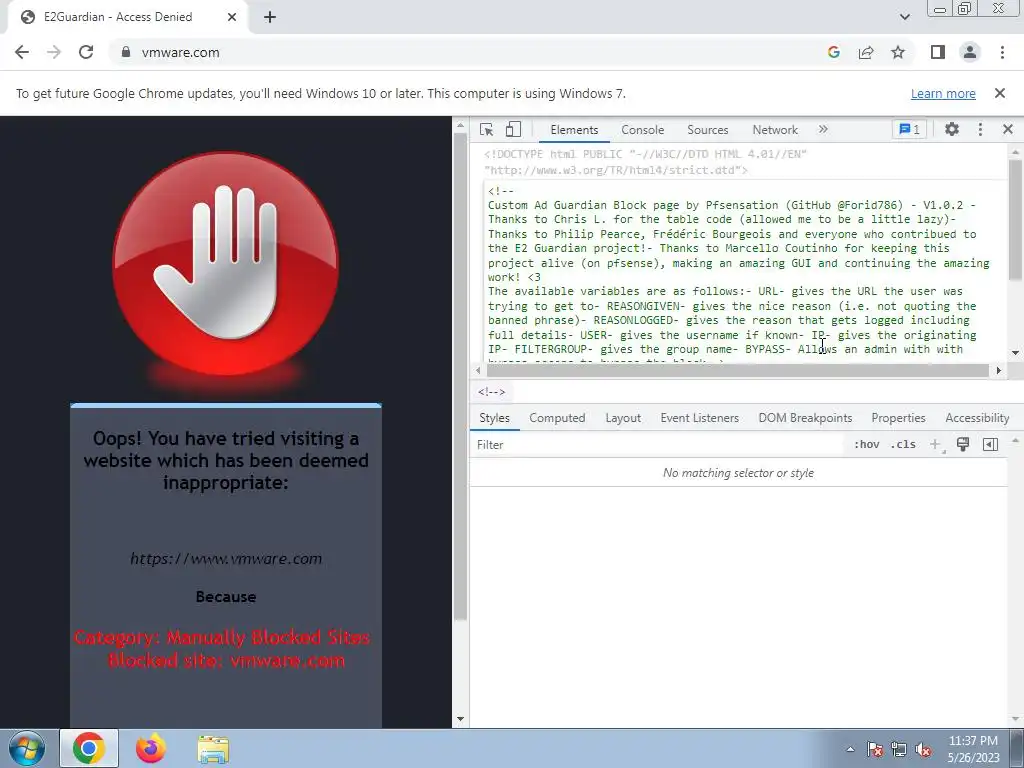
Task: Click the lock icon in the address bar
Action: click(x=126, y=52)
